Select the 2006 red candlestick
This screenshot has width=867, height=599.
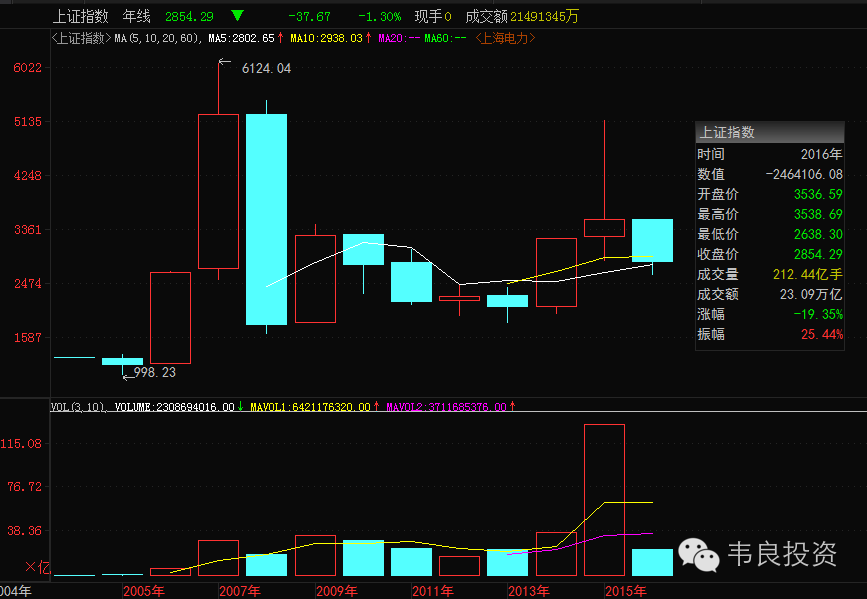(x=170, y=317)
